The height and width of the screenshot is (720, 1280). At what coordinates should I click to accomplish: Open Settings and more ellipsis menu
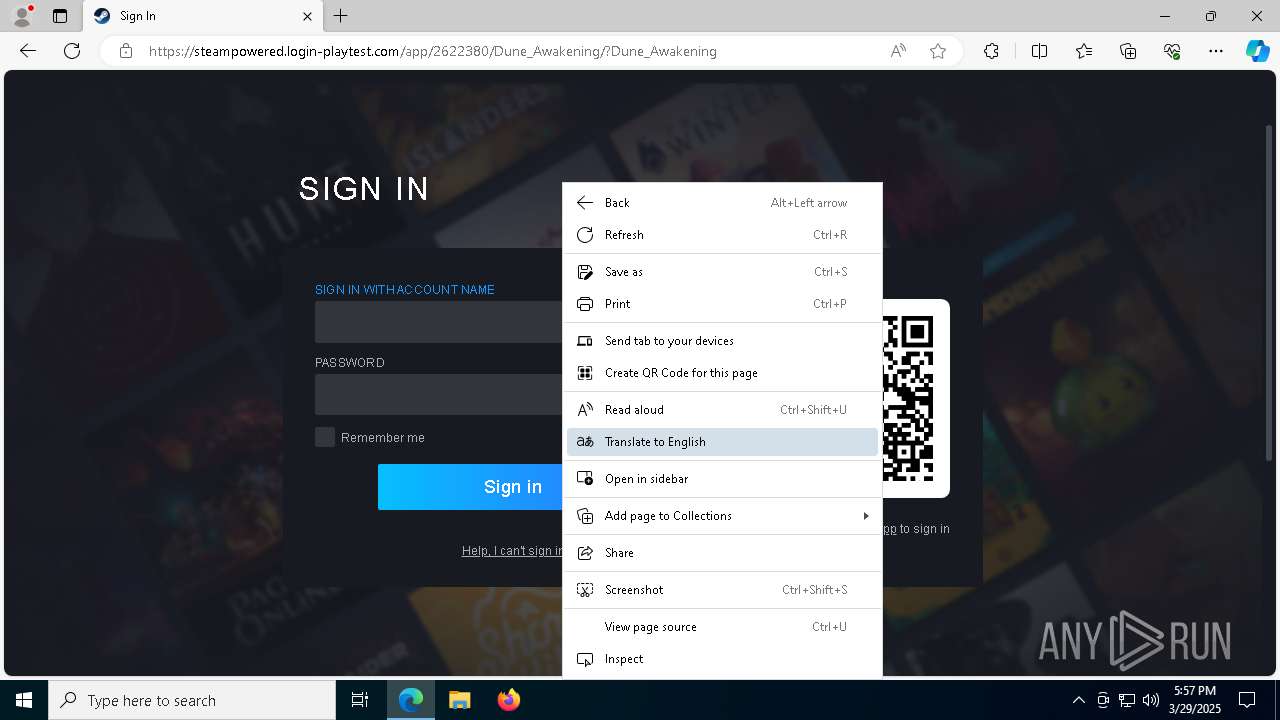click(1216, 51)
